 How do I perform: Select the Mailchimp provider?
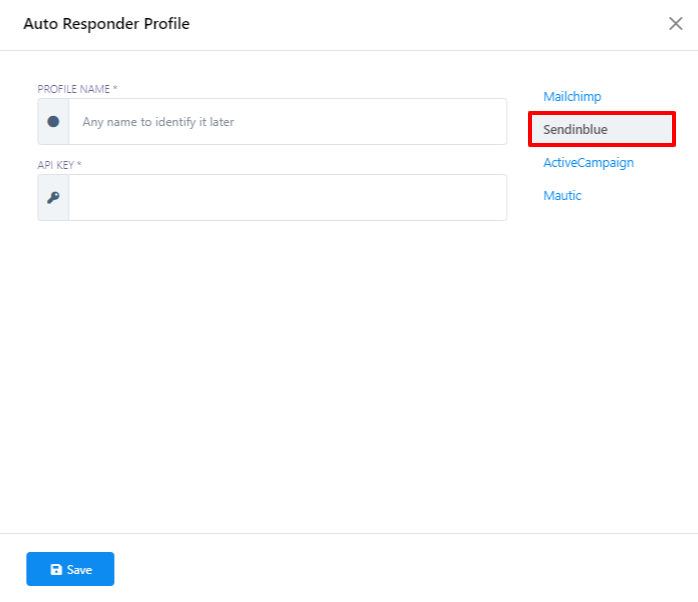572,97
